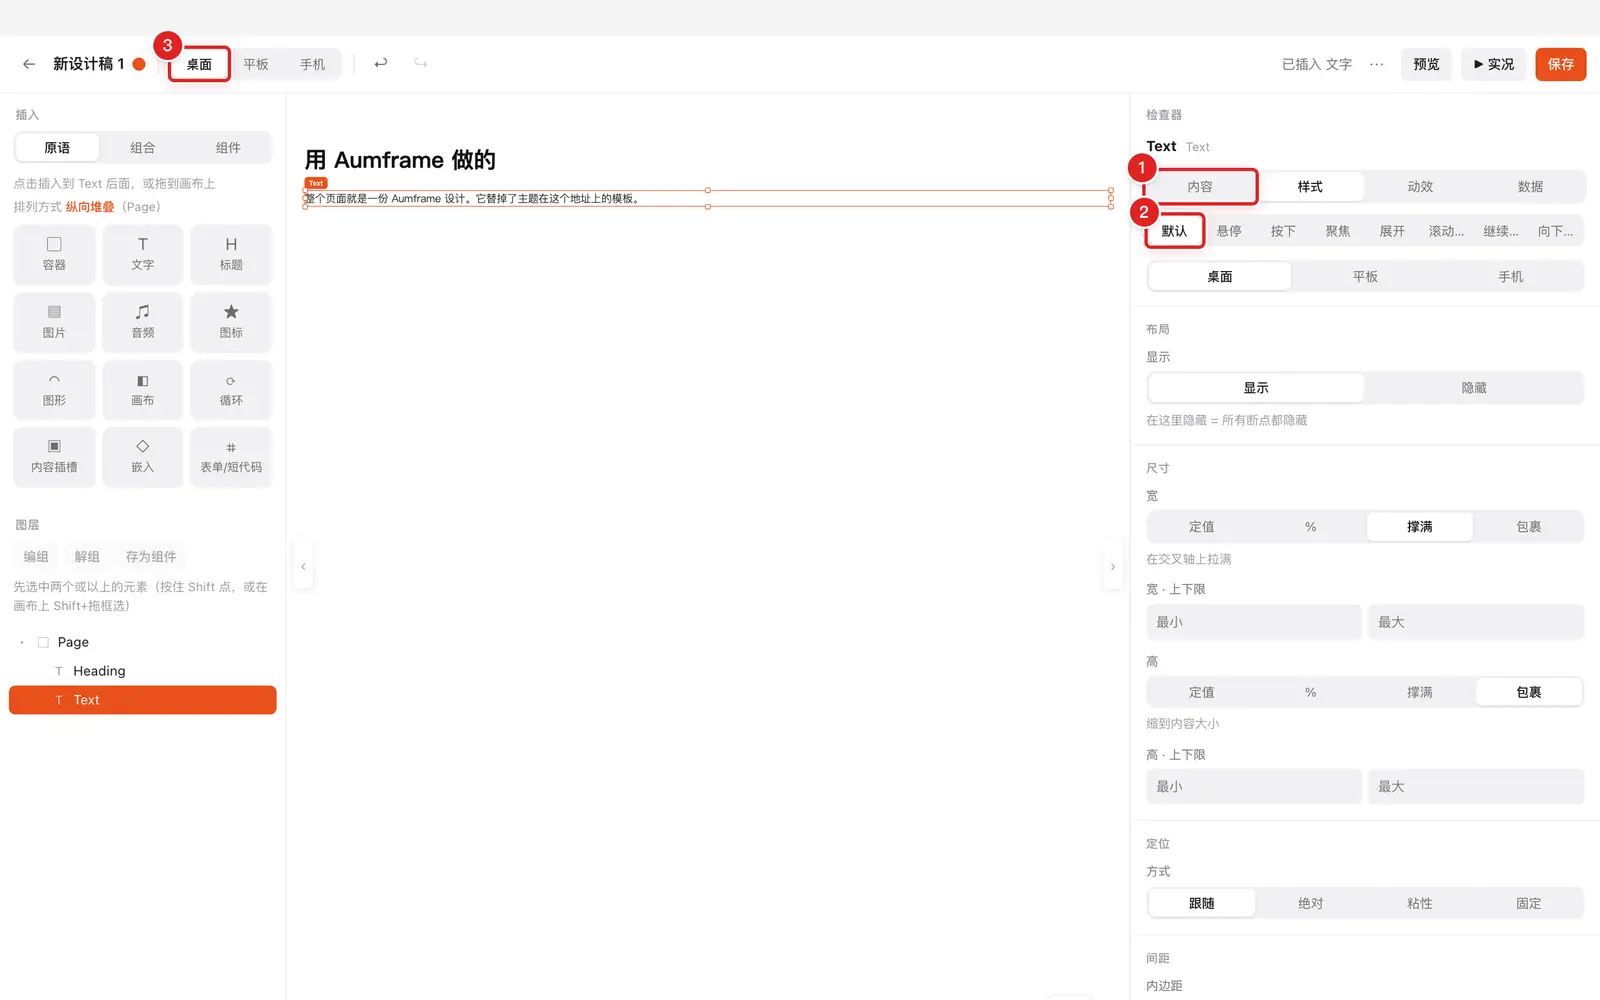Insert a 图标 star icon element

pyautogui.click(x=231, y=322)
